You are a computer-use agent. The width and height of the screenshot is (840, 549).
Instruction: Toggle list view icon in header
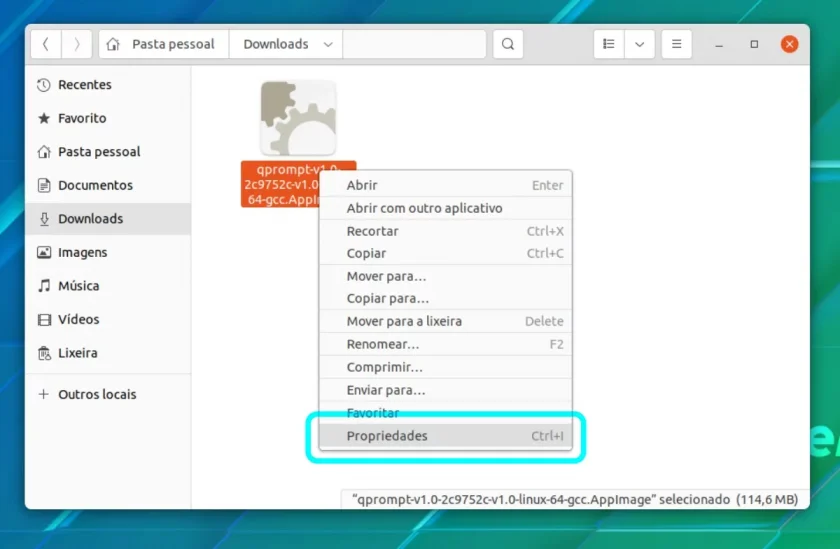pyautogui.click(x=609, y=44)
